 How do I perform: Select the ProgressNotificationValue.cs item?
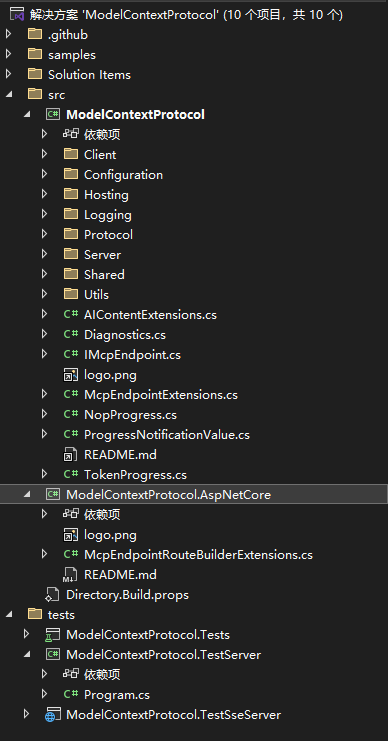click(166, 434)
